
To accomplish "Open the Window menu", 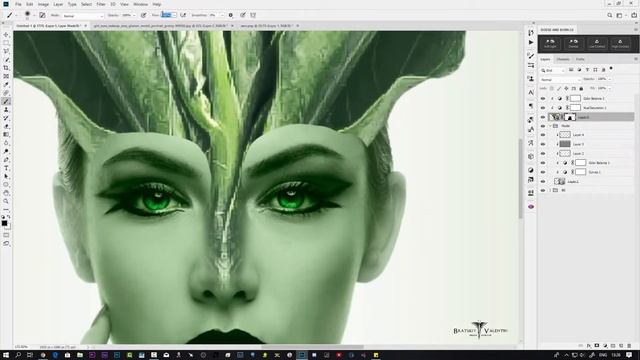I will (140, 4).
